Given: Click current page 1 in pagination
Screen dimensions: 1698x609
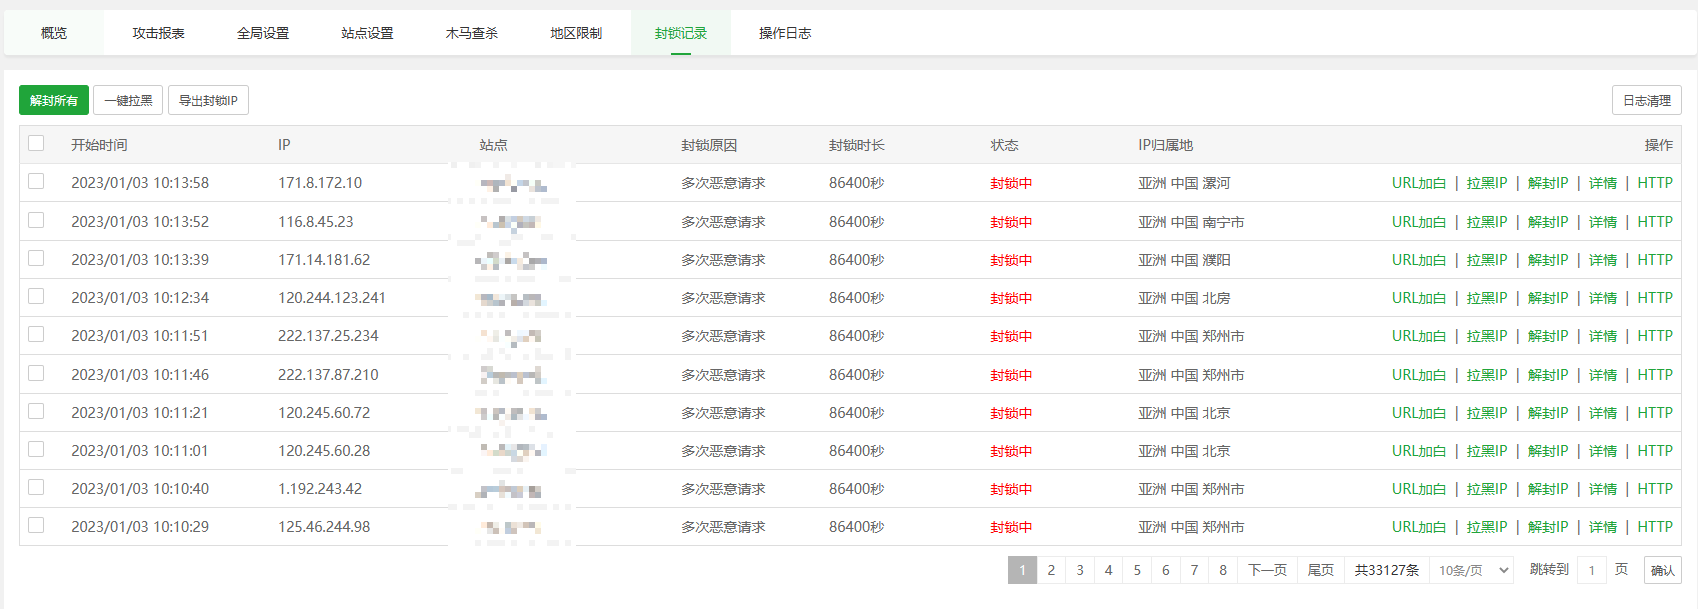Looking at the screenshot, I should [1022, 570].
